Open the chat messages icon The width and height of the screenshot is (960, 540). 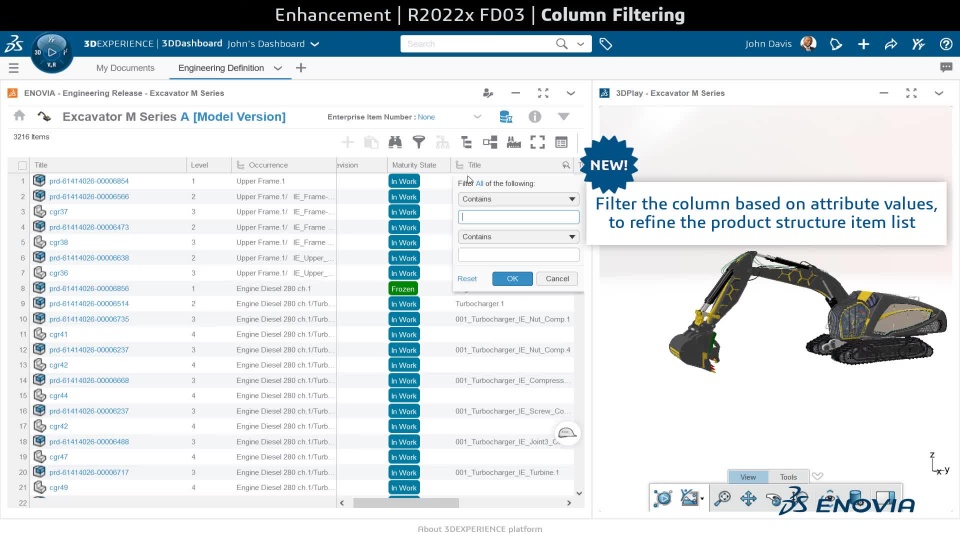[x=946, y=67]
